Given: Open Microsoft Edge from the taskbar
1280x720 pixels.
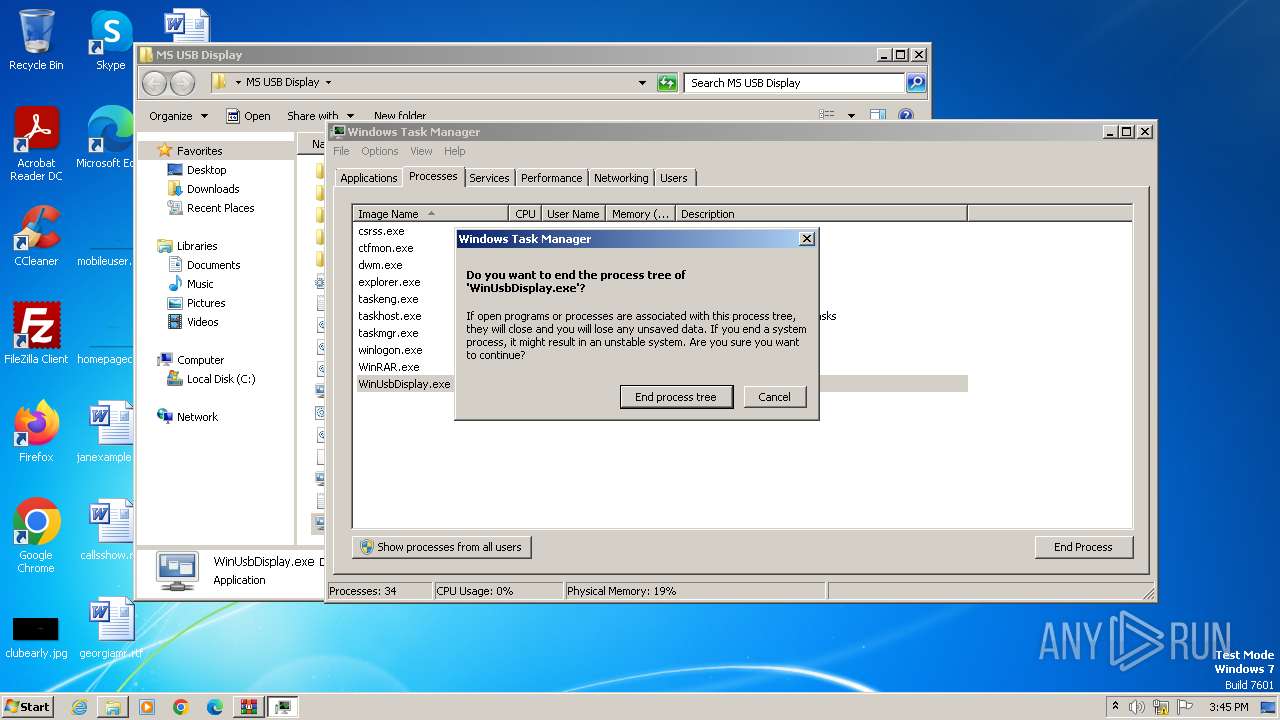Looking at the screenshot, I should [x=215, y=707].
